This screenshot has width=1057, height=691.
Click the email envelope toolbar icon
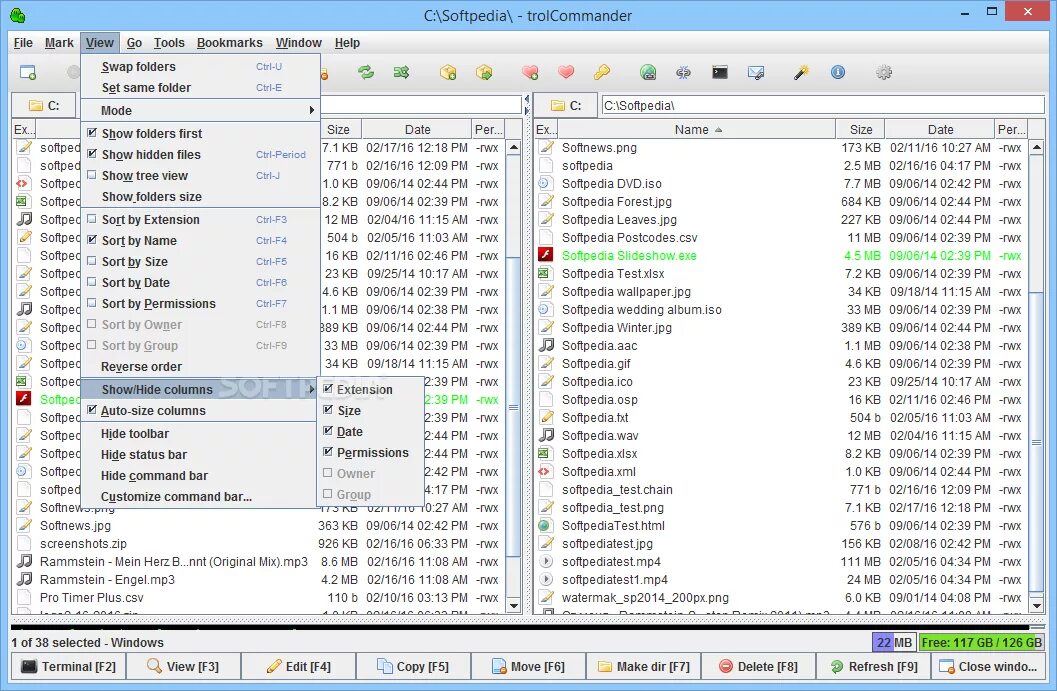point(756,72)
